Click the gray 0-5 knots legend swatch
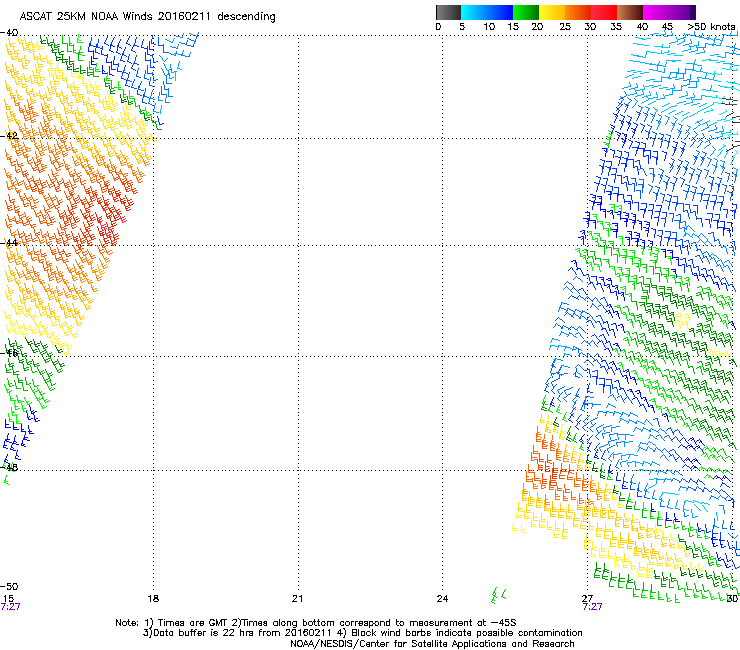Screen dimensions: 740x650 pyautogui.click(x=448, y=12)
